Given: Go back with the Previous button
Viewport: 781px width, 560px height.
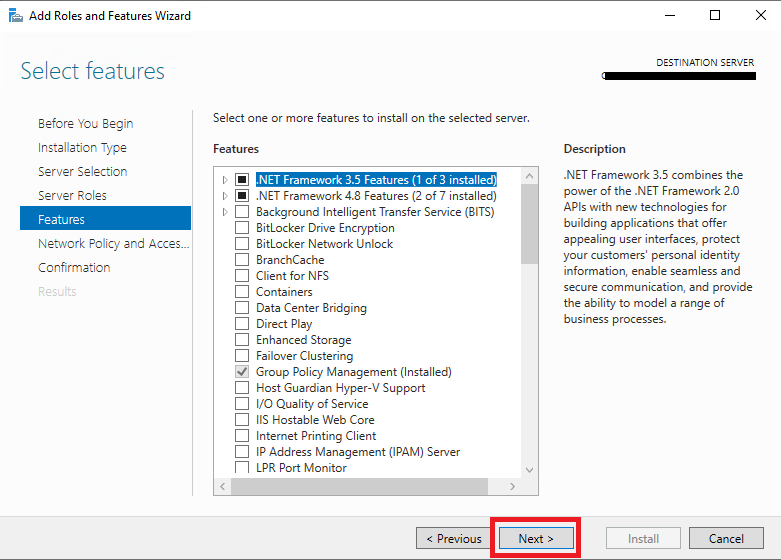Looking at the screenshot, I should click(x=453, y=539).
